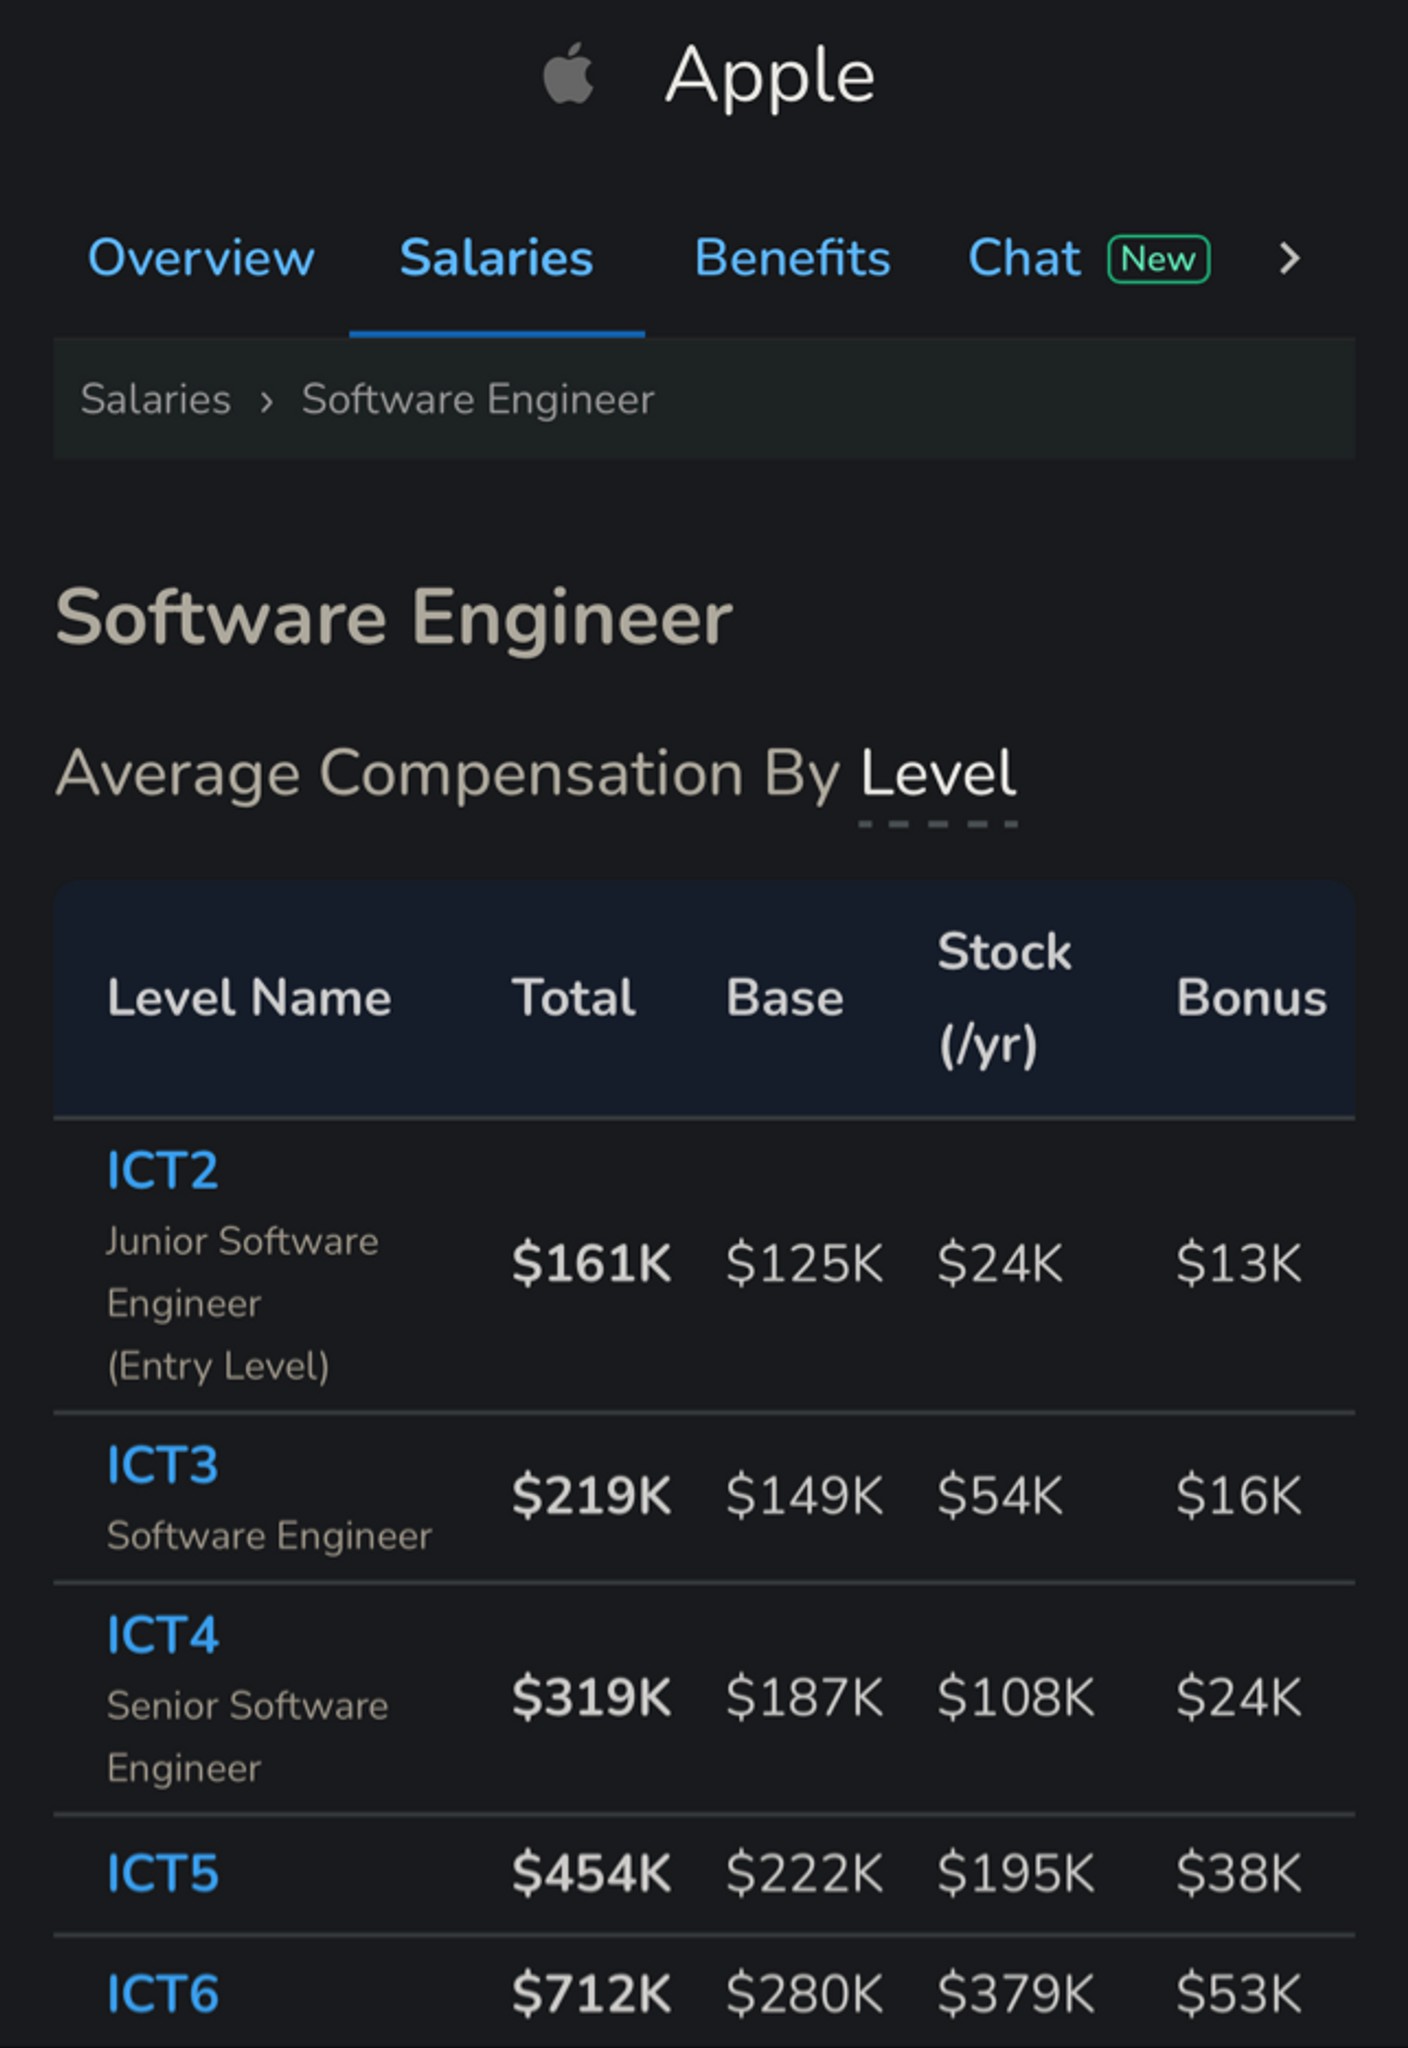
Task: Return to Salaries via breadcrumb
Action: point(157,399)
